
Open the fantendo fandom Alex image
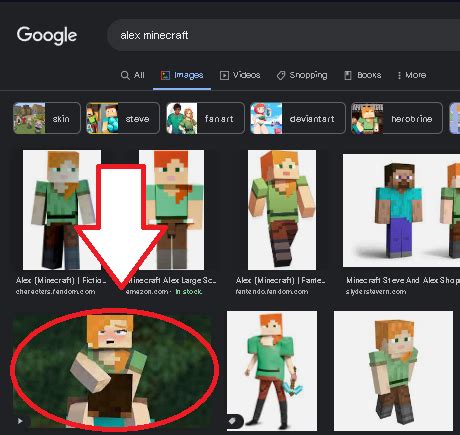[282, 210]
